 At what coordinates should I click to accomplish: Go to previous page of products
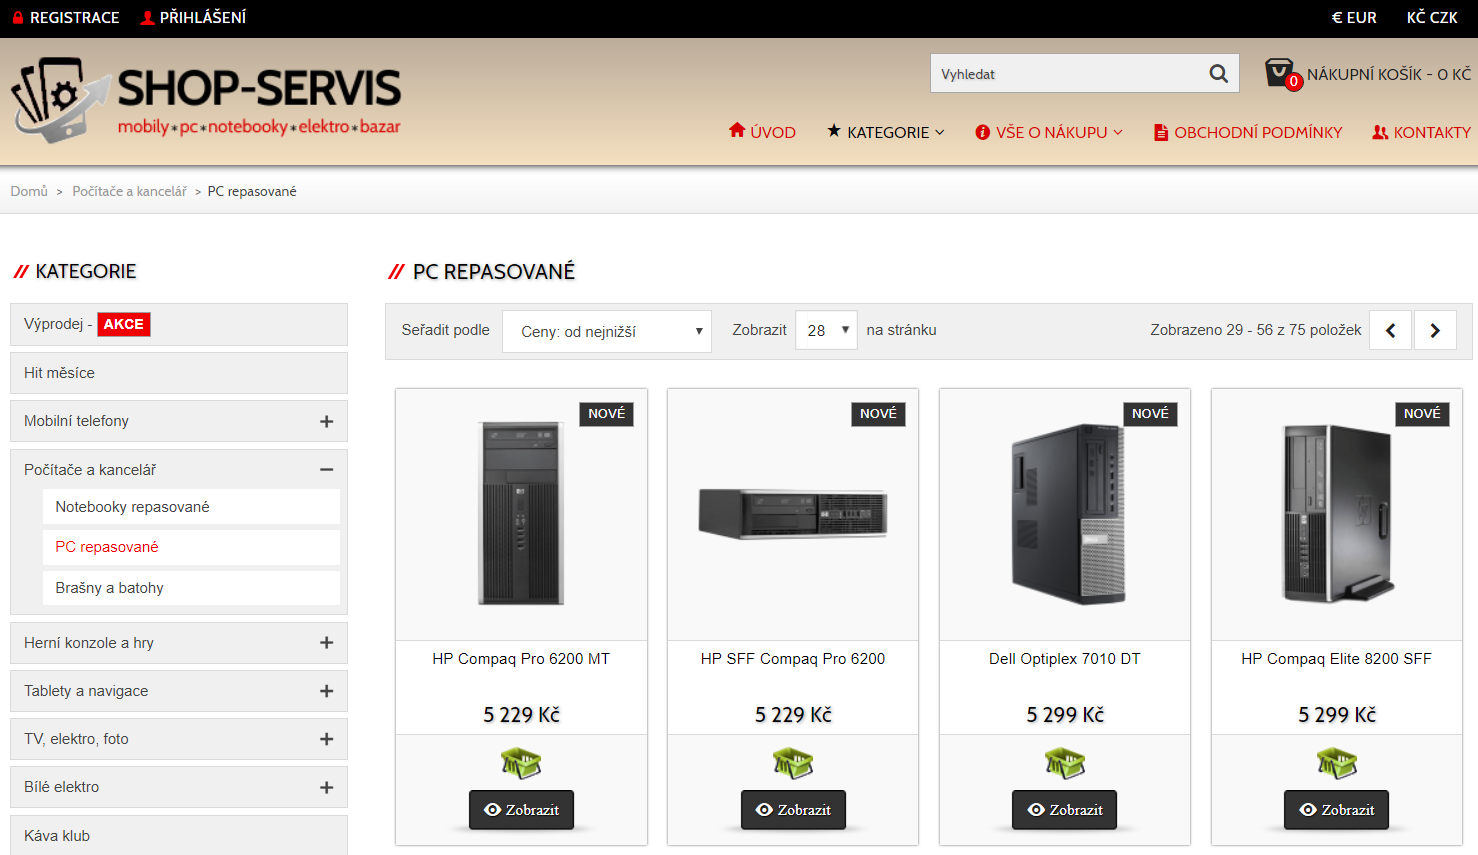pyautogui.click(x=1391, y=330)
